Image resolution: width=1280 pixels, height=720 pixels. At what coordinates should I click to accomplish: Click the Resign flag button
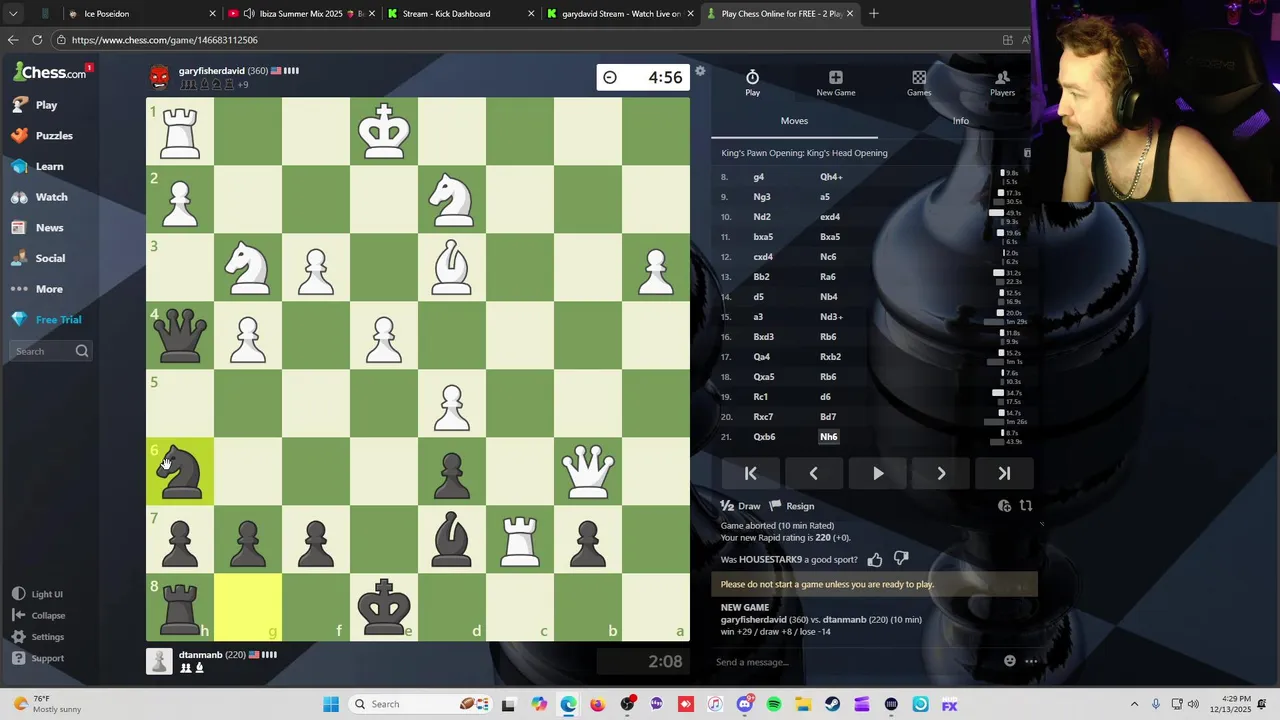click(x=792, y=506)
